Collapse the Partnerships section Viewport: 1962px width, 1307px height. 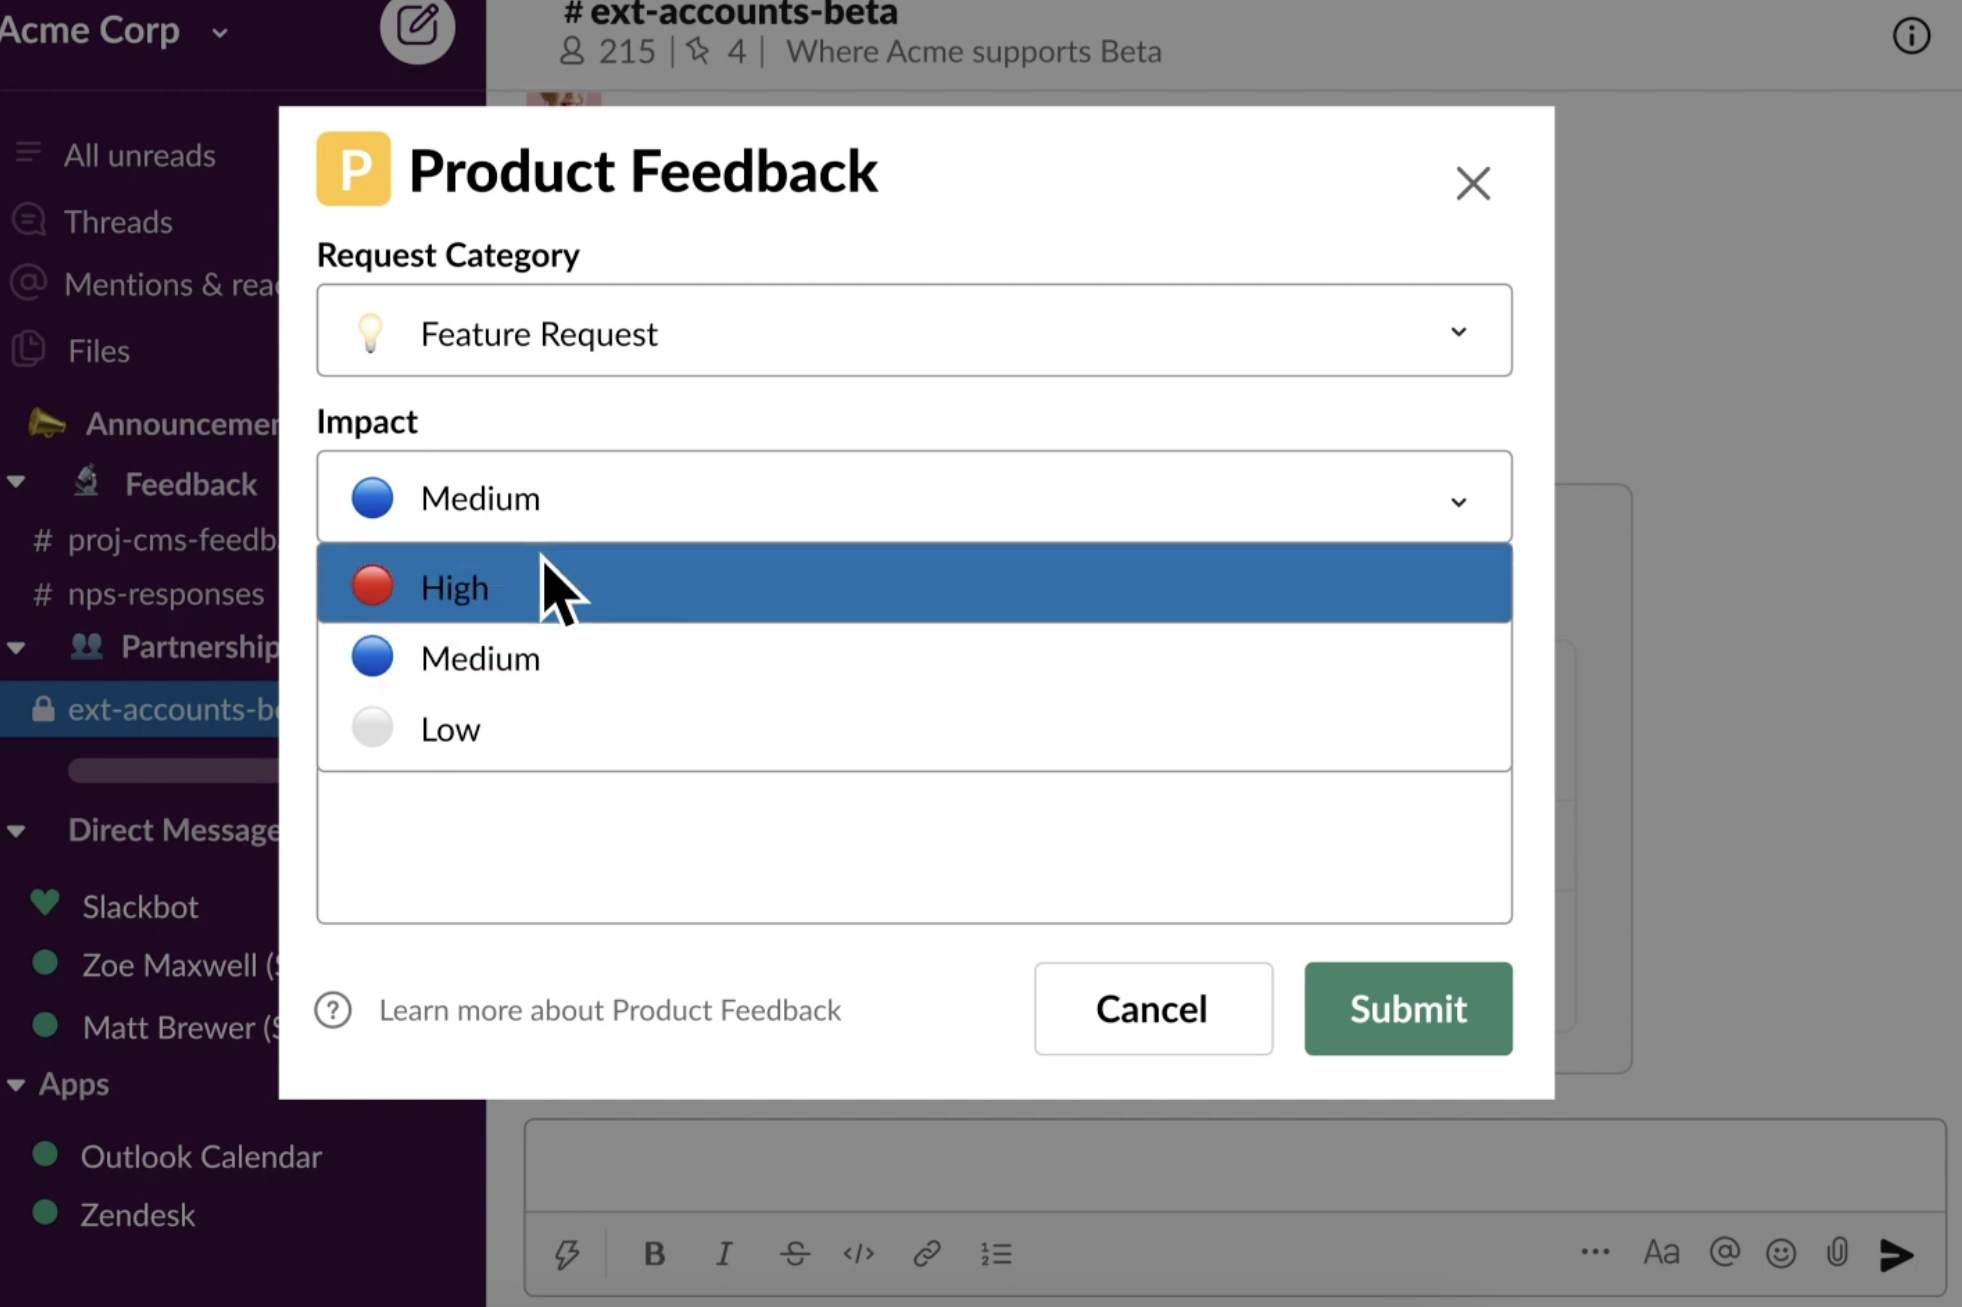pyautogui.click(x=16, y=648)
